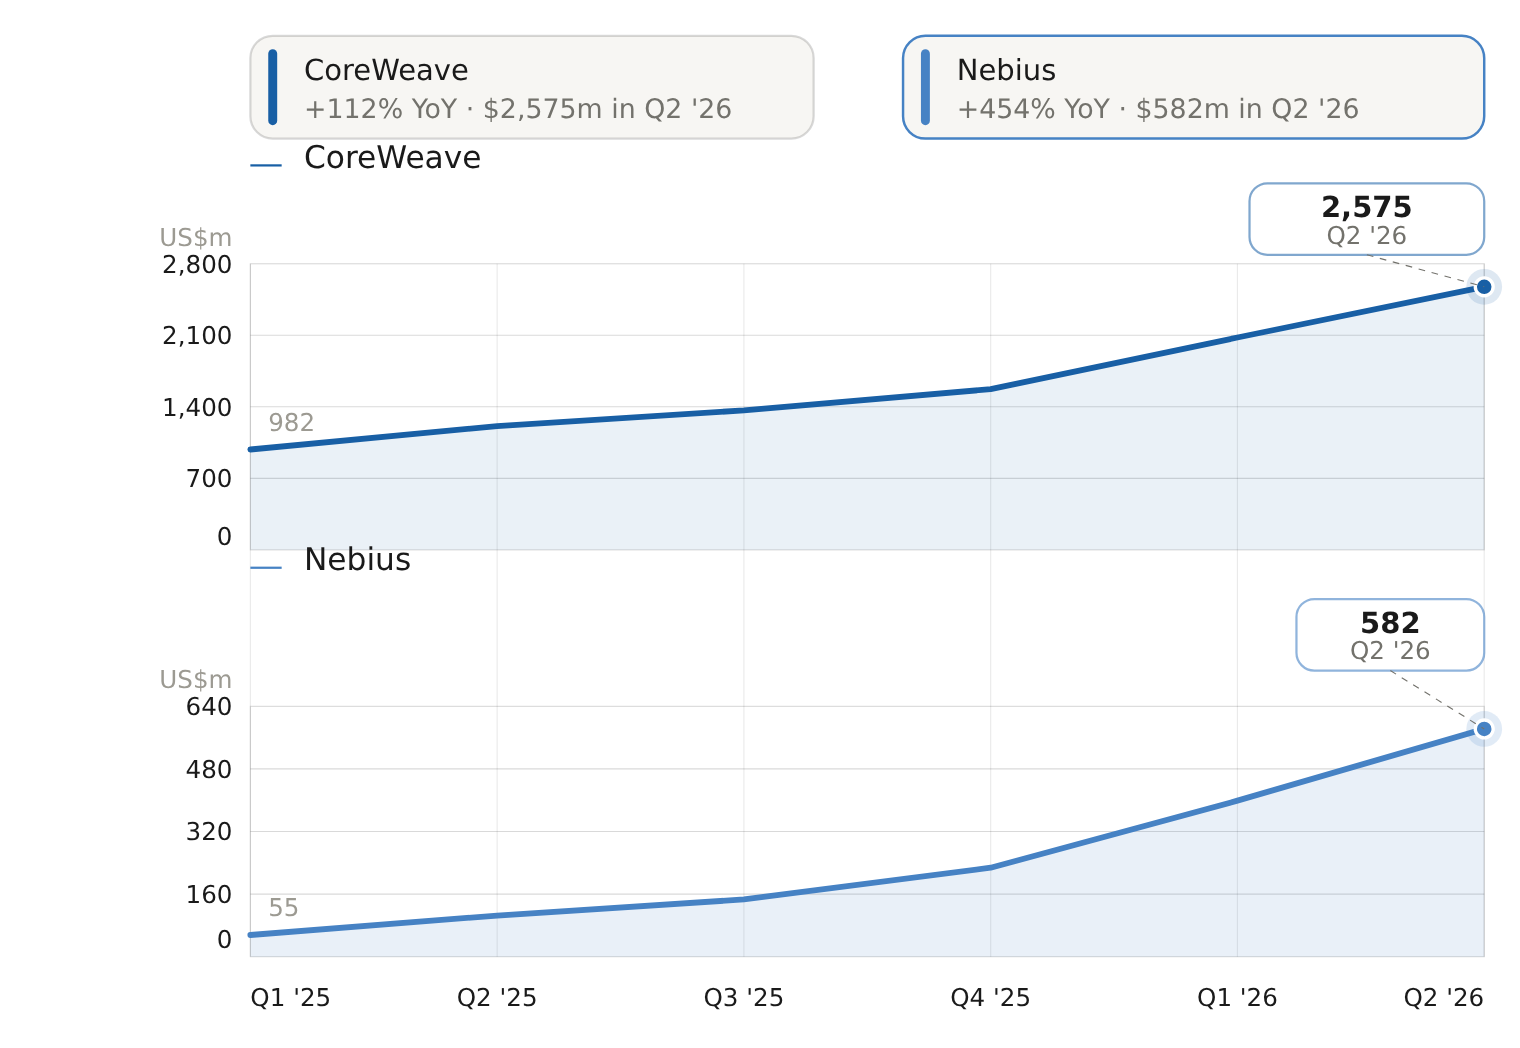
Task: Click the US$m unit label above the 640 tick
Action: 196,680
